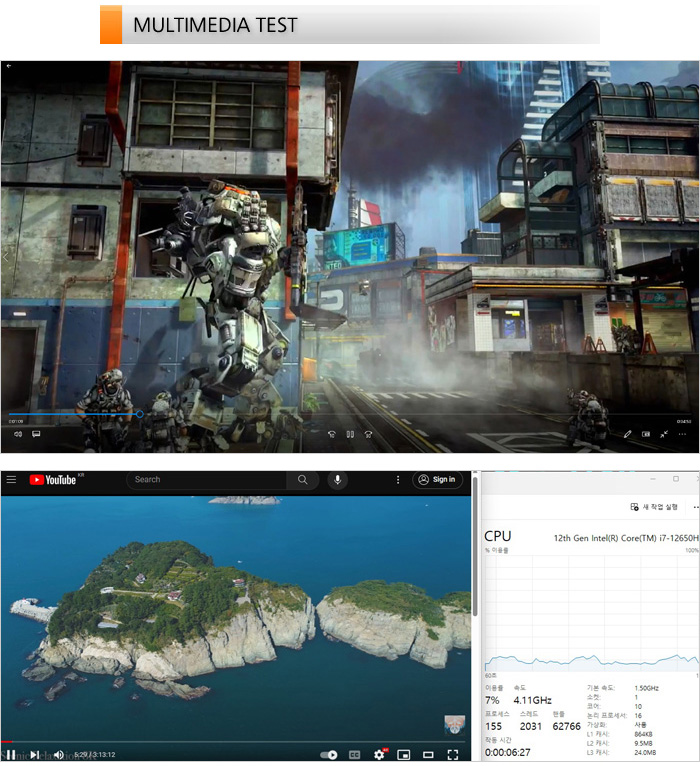Open YouTube settings three-dot menu
Image resolution: width=700 pixels, height=766 pixels.
pos(398,480)
